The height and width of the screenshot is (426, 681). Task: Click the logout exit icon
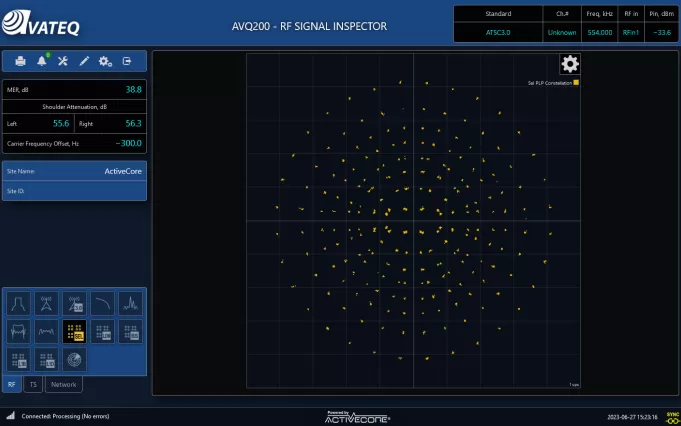point(127,61)
